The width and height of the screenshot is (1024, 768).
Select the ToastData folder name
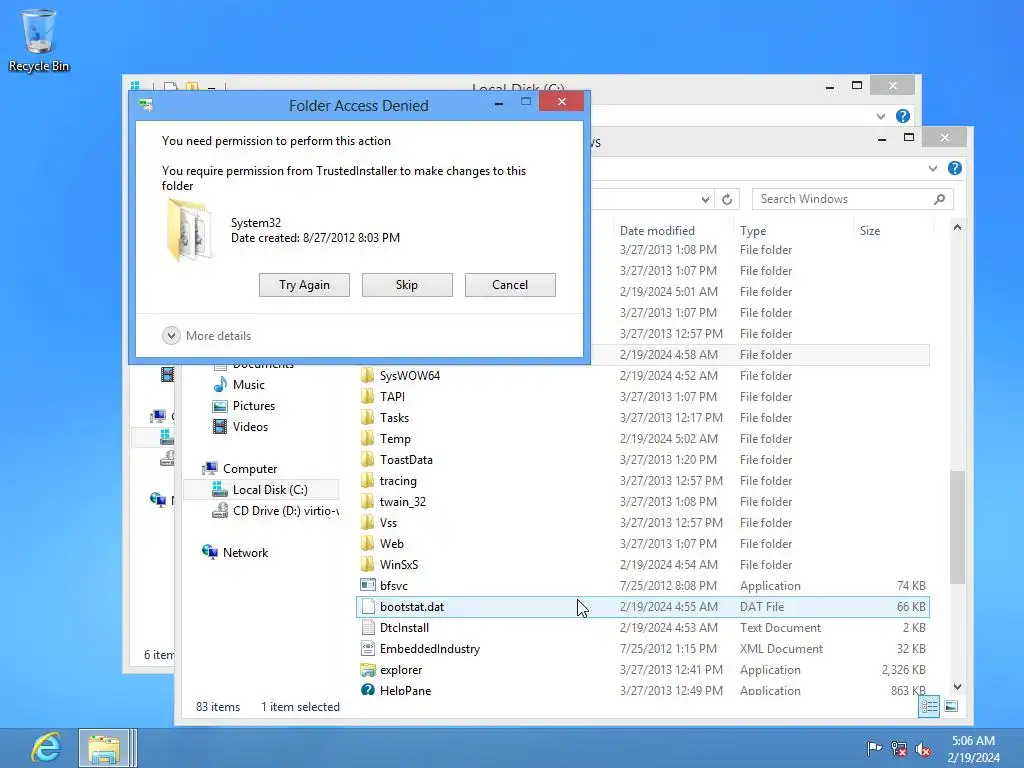click(x=406, y=460)
